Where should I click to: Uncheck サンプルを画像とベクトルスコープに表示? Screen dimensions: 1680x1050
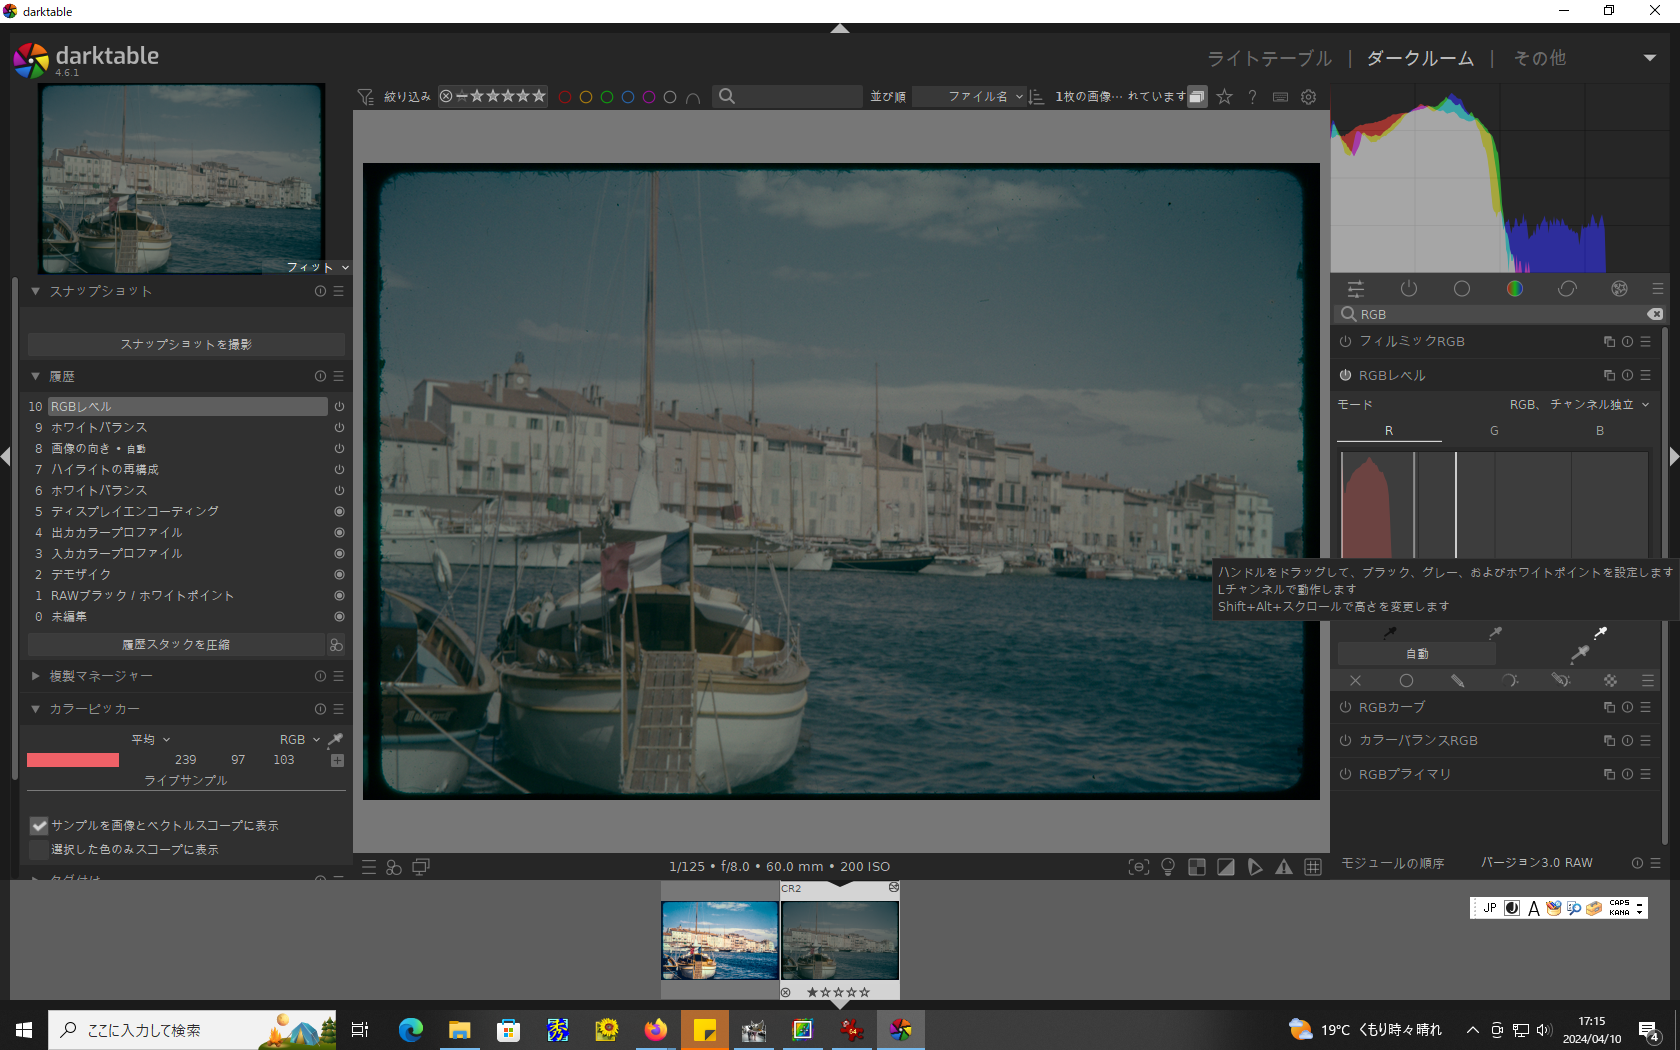[39, 826]
